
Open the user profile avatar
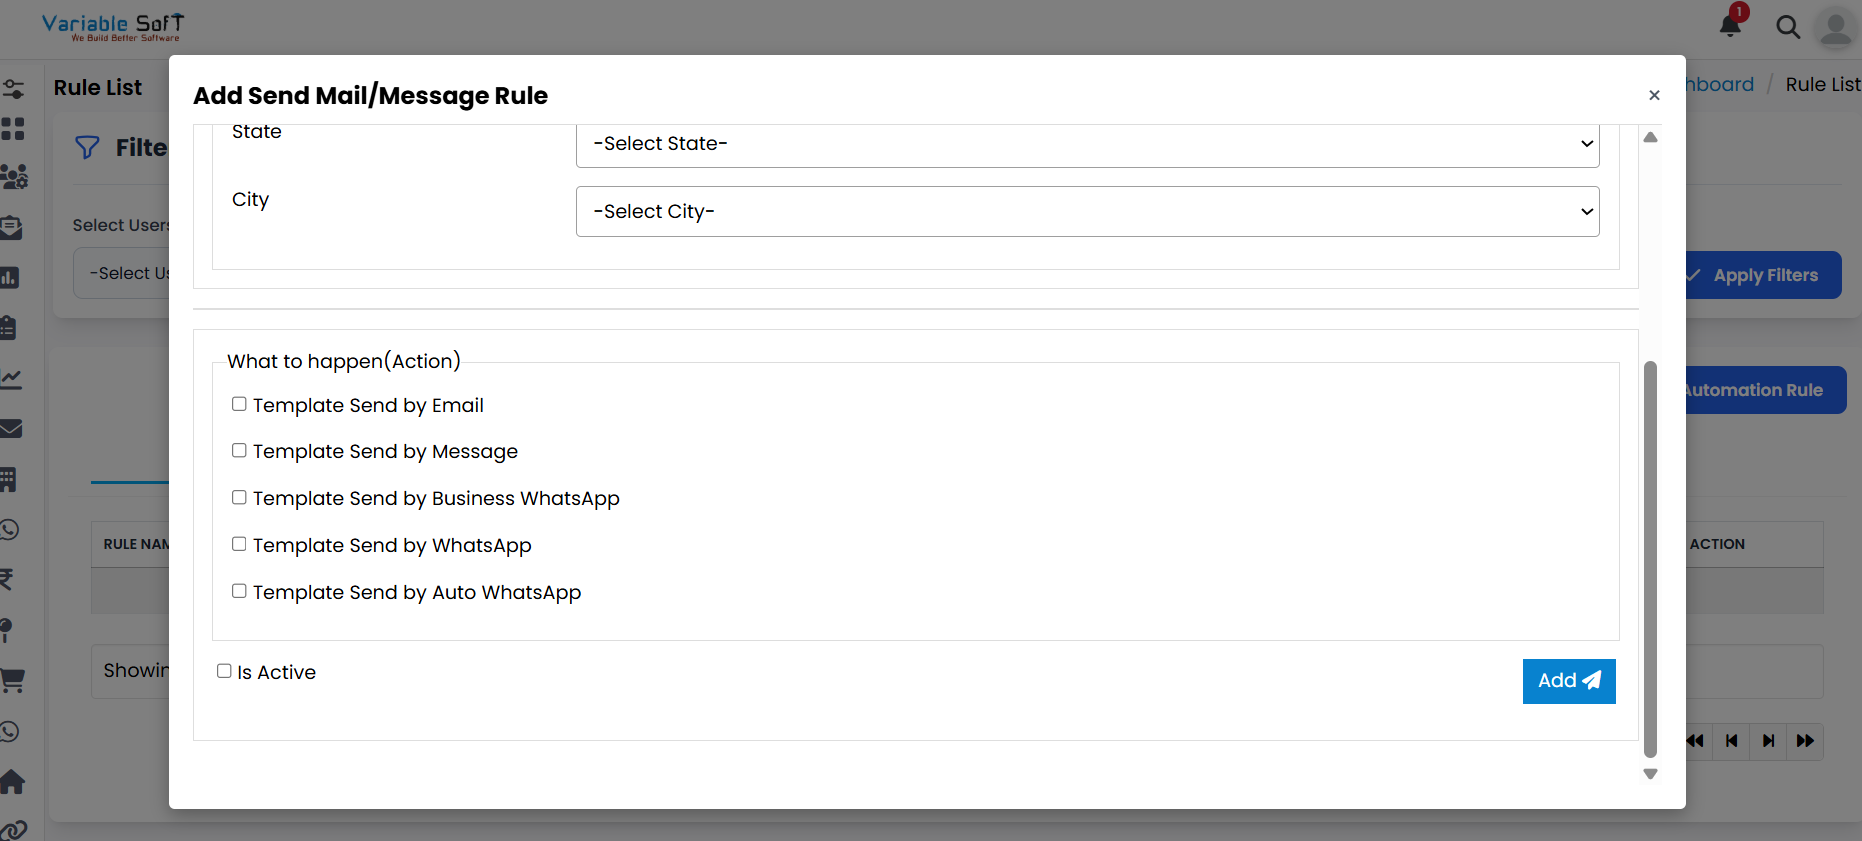click(1835, 27)
